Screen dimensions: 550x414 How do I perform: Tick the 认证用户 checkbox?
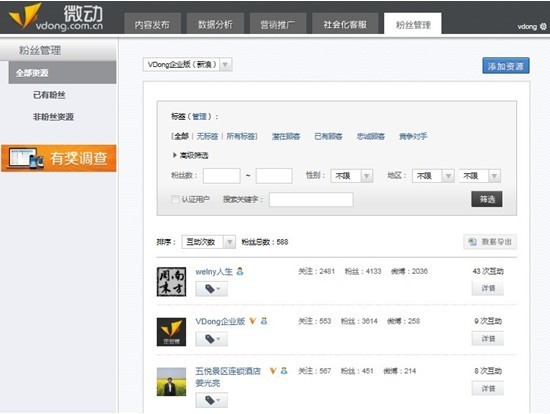tap(175, 199)
